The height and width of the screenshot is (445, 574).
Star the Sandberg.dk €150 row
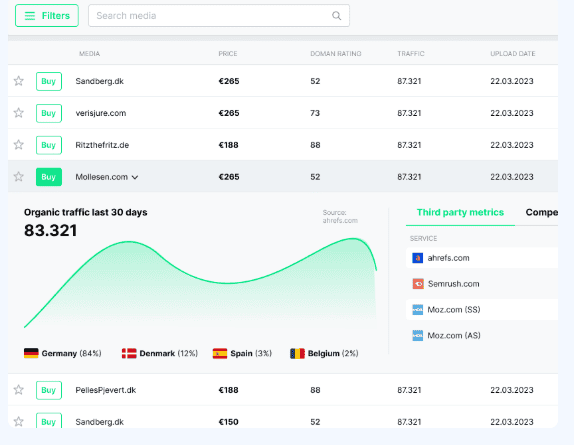19,422
